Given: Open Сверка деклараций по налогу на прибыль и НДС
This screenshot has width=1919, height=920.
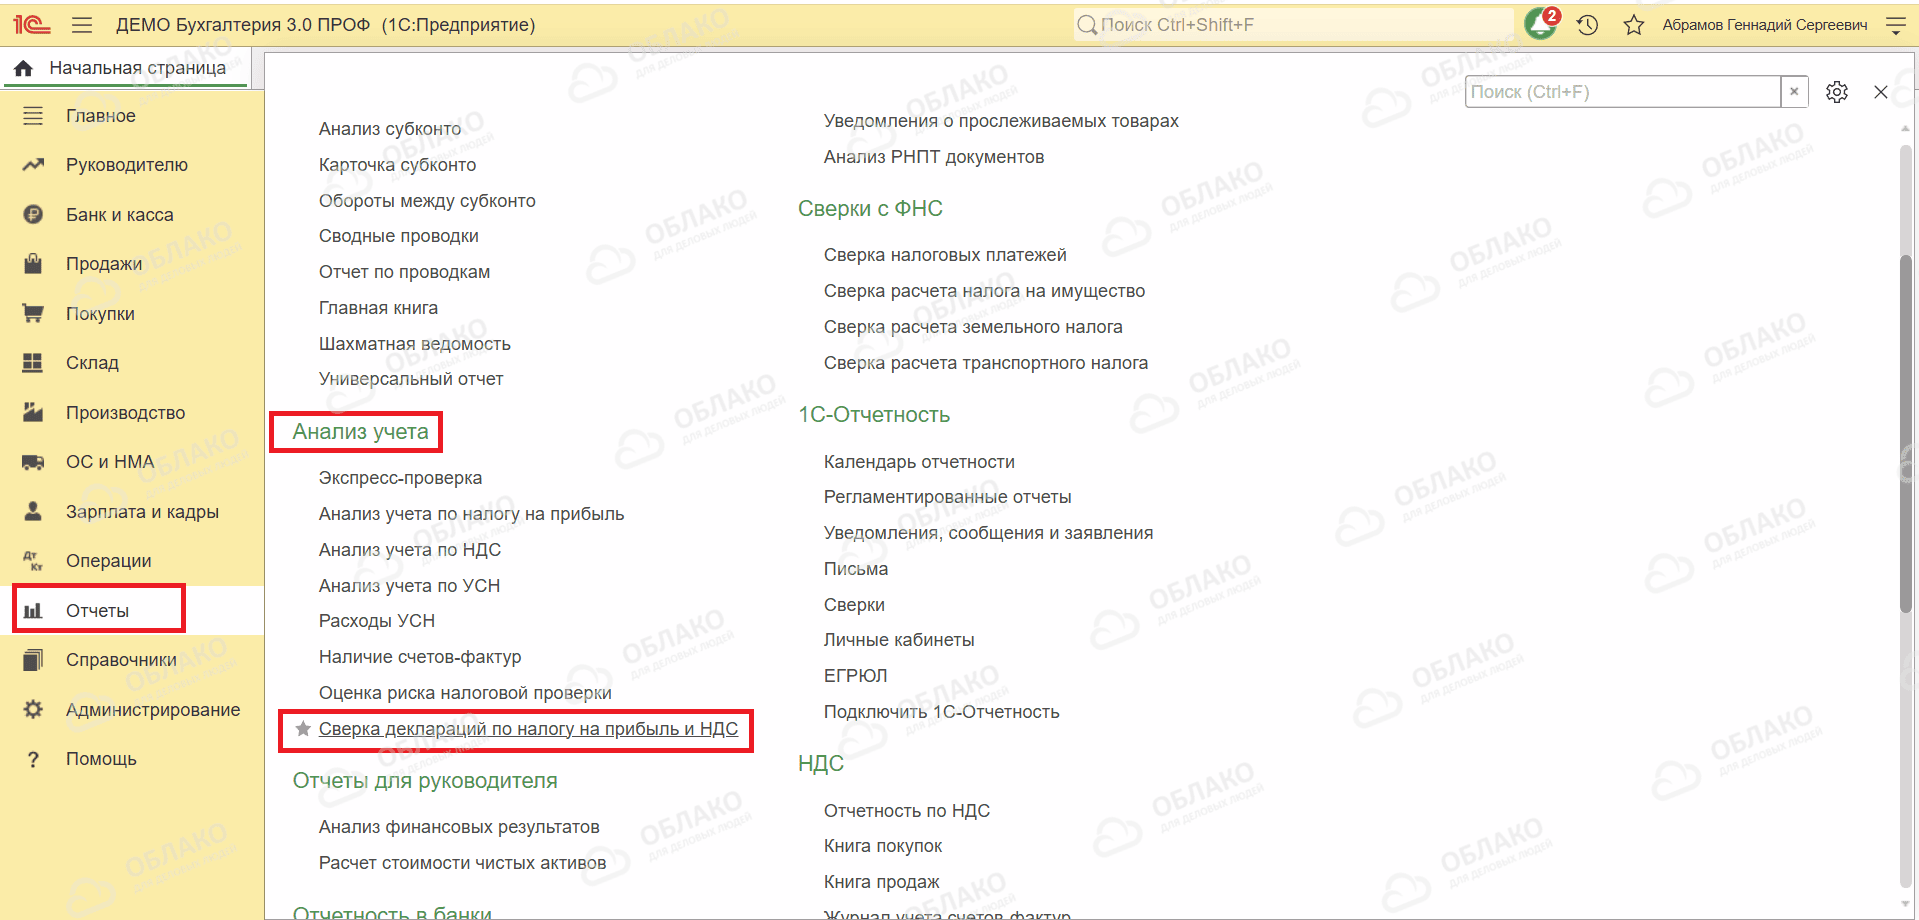Looking at the screenshot, I should click(528, 729).
